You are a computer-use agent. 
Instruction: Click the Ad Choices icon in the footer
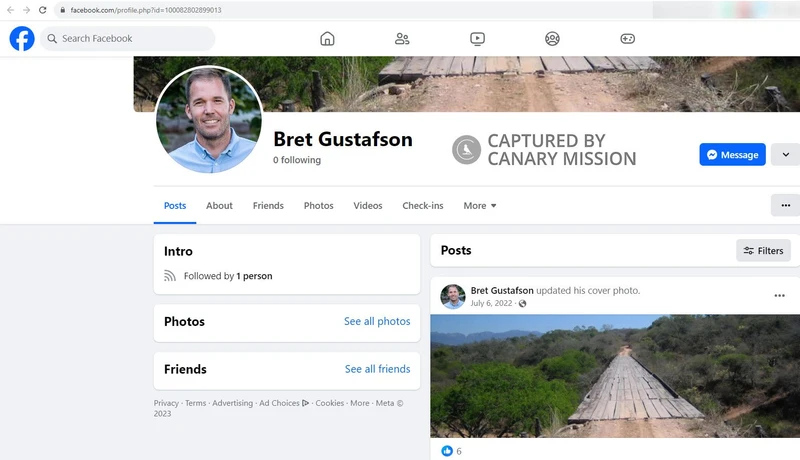tap(306, 403)
